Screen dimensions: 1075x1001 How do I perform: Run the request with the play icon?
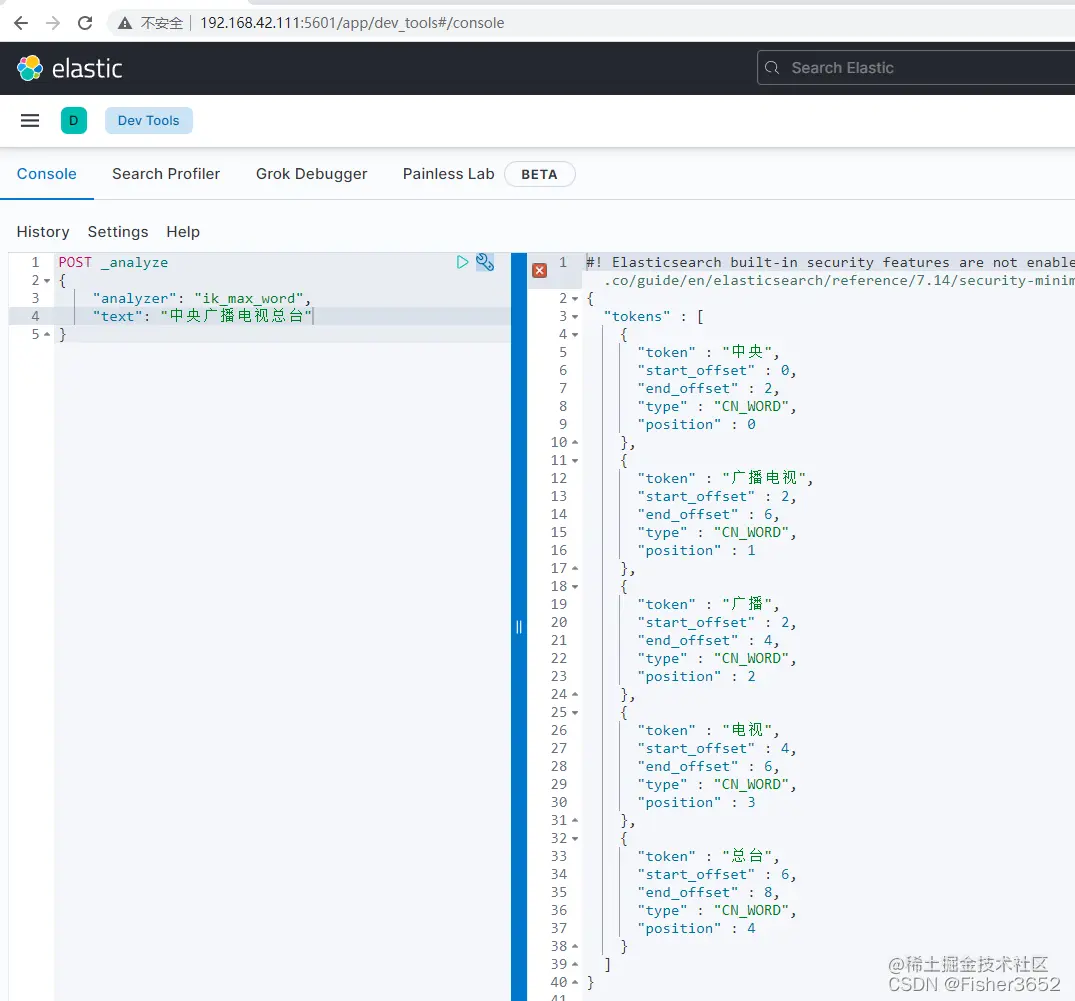[x=462, y=262]
